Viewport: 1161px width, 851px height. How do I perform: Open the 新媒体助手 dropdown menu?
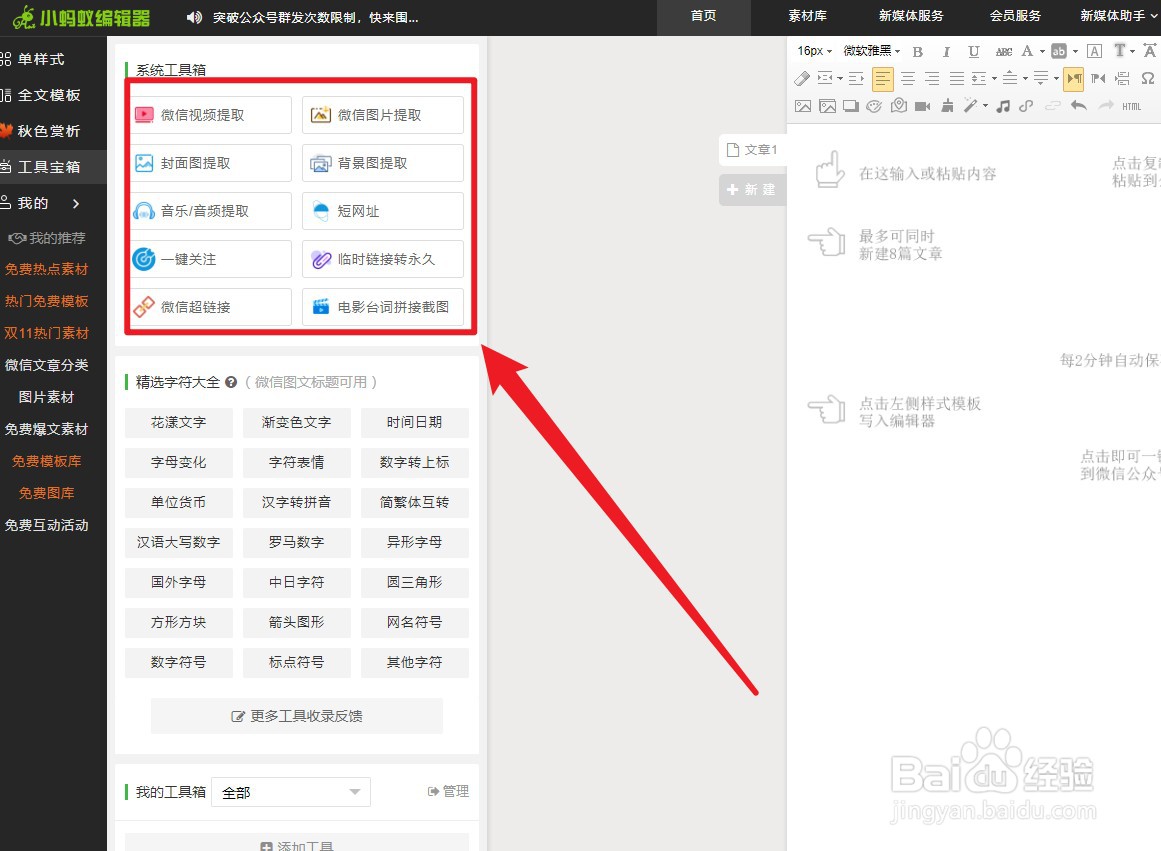tap(1118, 16)
